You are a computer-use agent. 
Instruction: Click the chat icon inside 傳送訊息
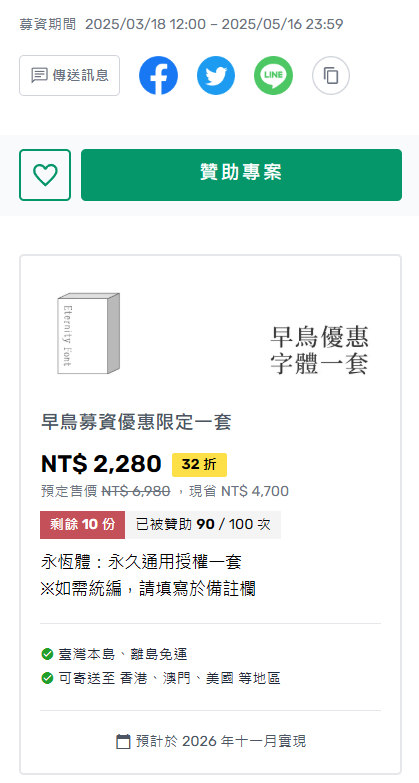coord(39,75)
